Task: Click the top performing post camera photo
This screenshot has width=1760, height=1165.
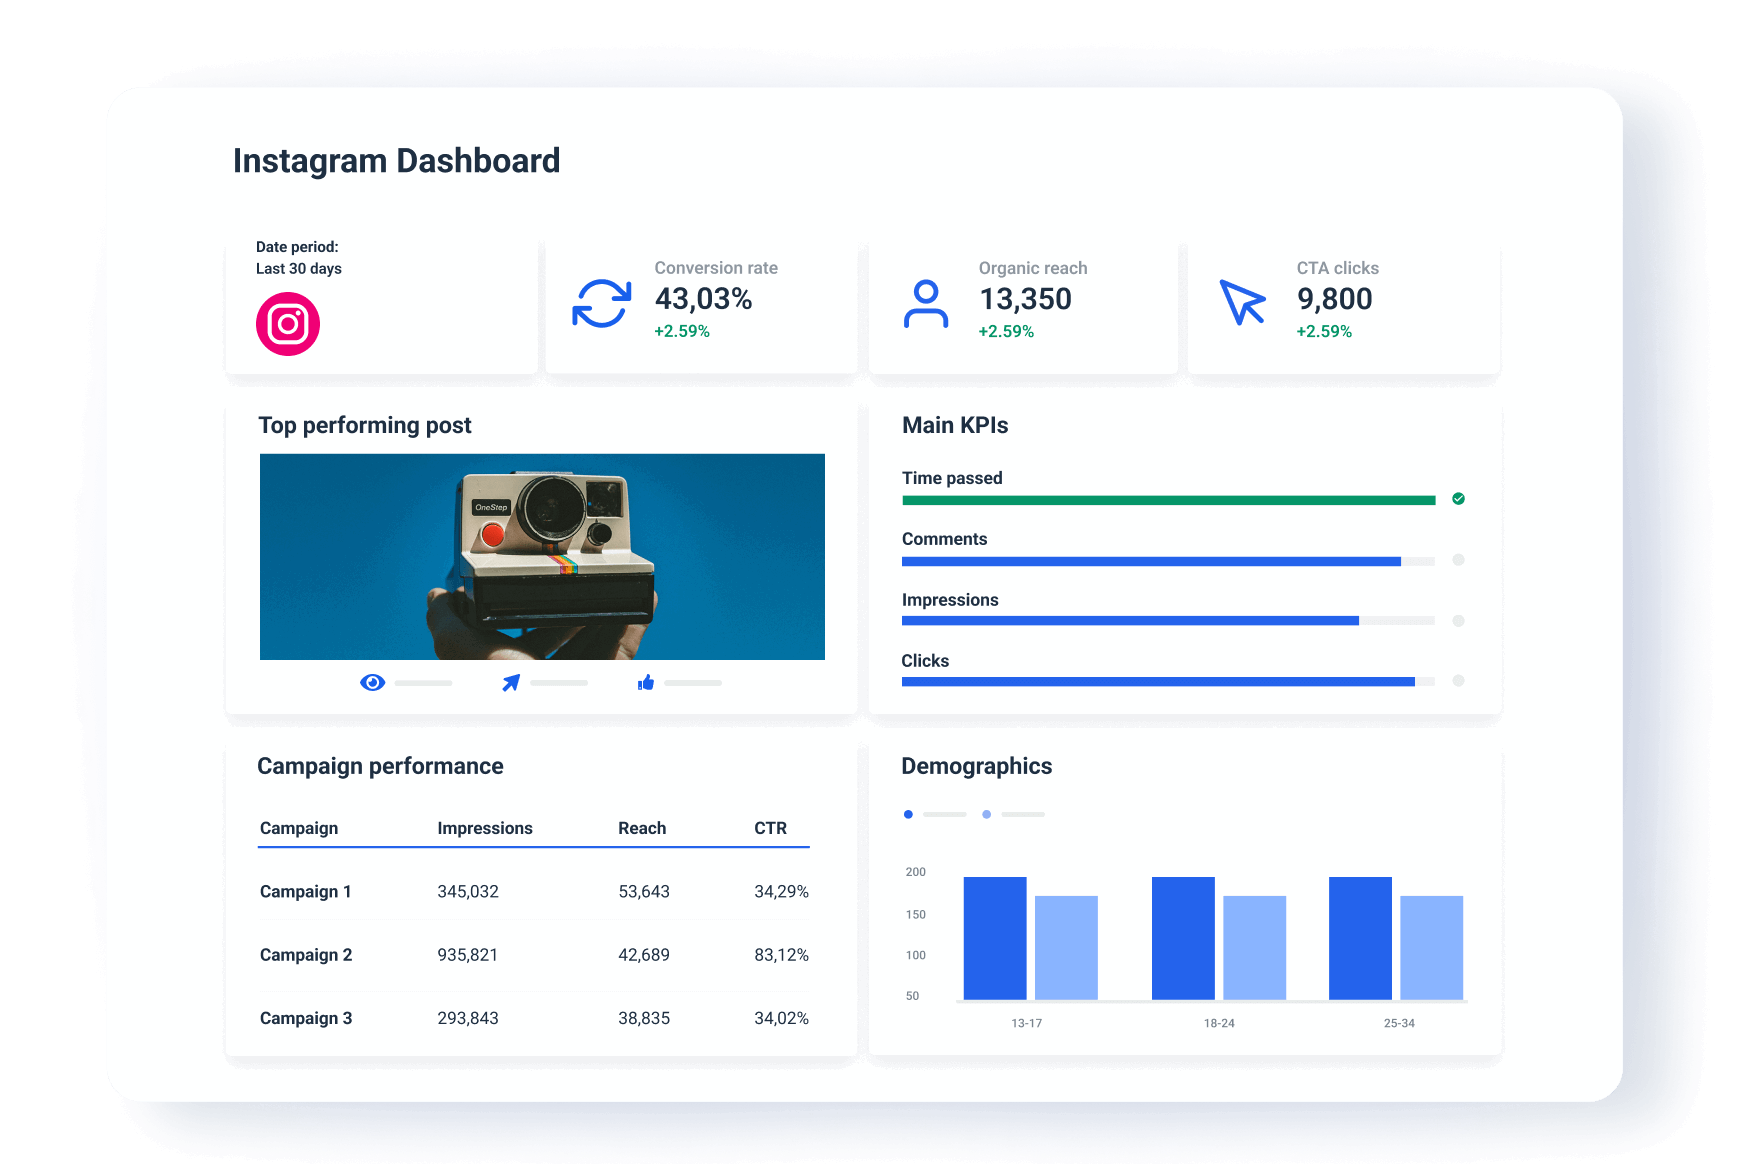Action: [542, 556]
